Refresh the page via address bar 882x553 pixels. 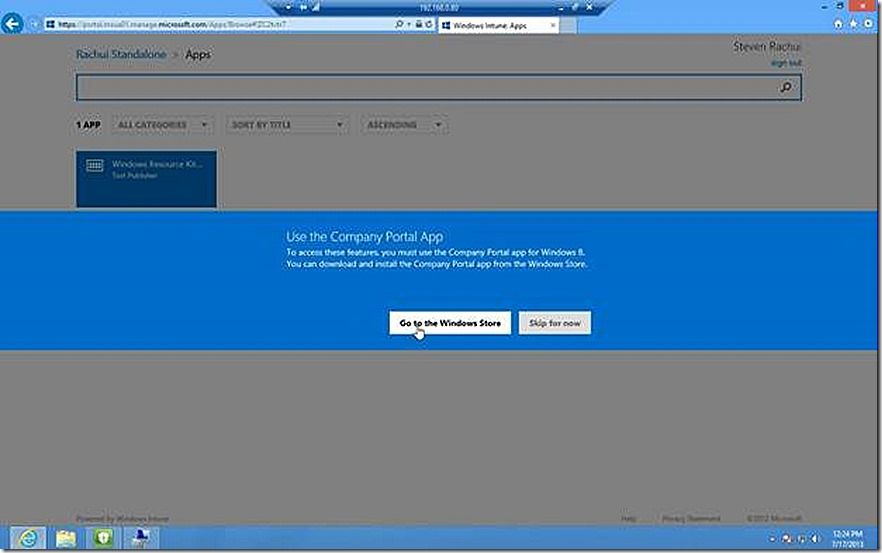point(429,24)
